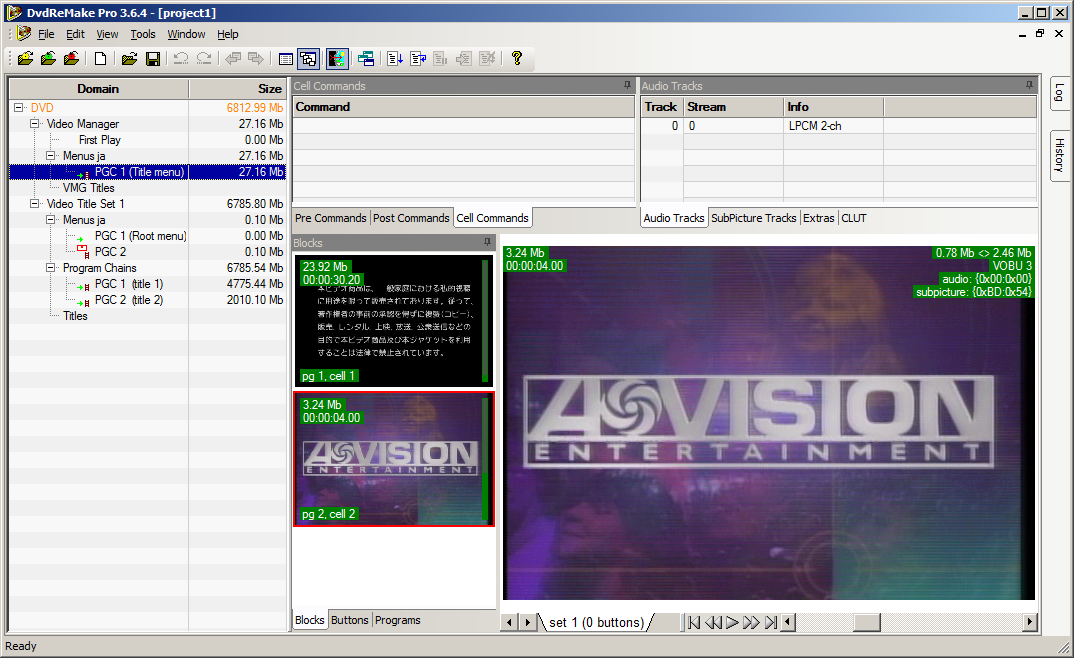
Task: Open the File menu
Action: point(46,34)
